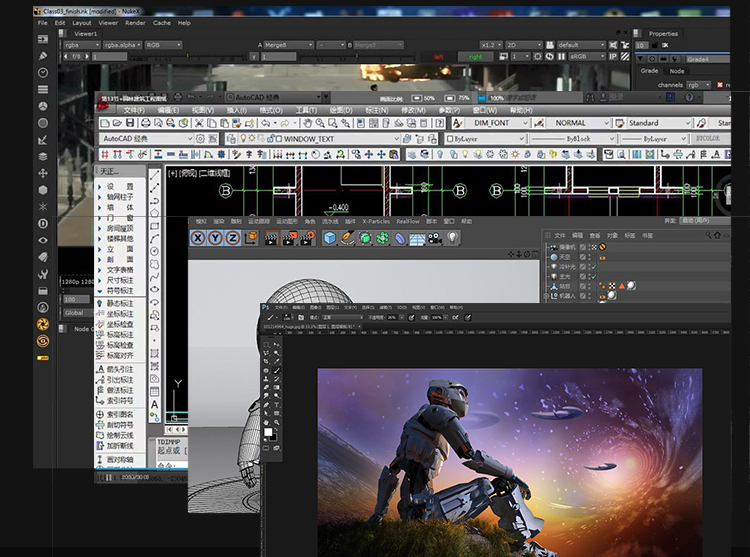The image size is (750, 557).
Task: Click the Nuke Views eye icon
Action: tap(43, 240)
